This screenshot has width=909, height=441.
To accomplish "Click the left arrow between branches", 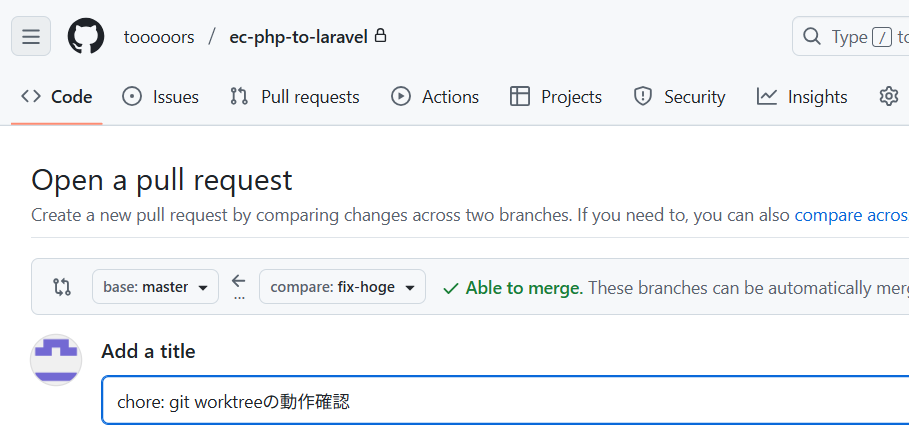I will (x=238, y=282).
